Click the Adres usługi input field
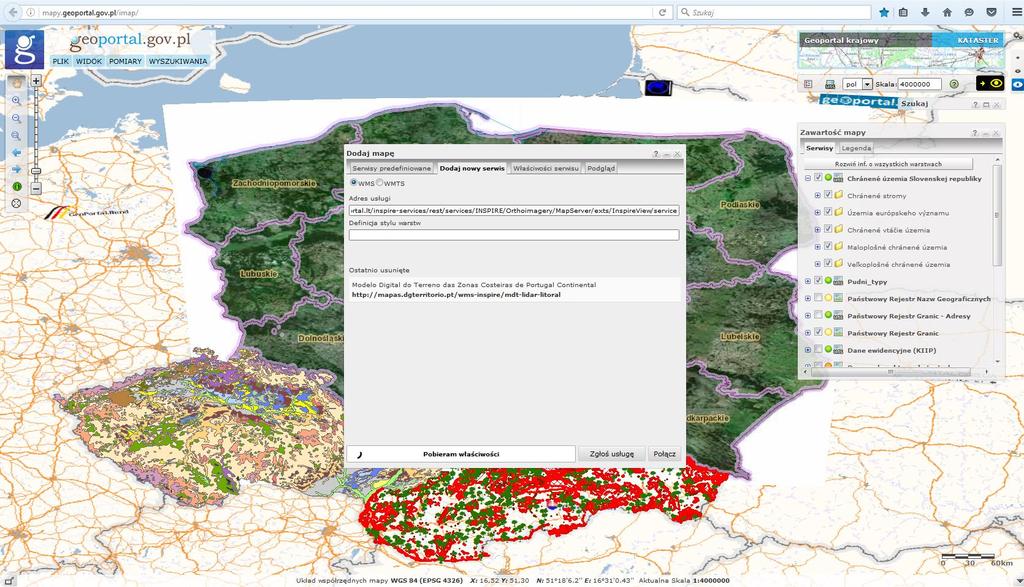This screenshot has height=587, width=1024. pos(514,210)
